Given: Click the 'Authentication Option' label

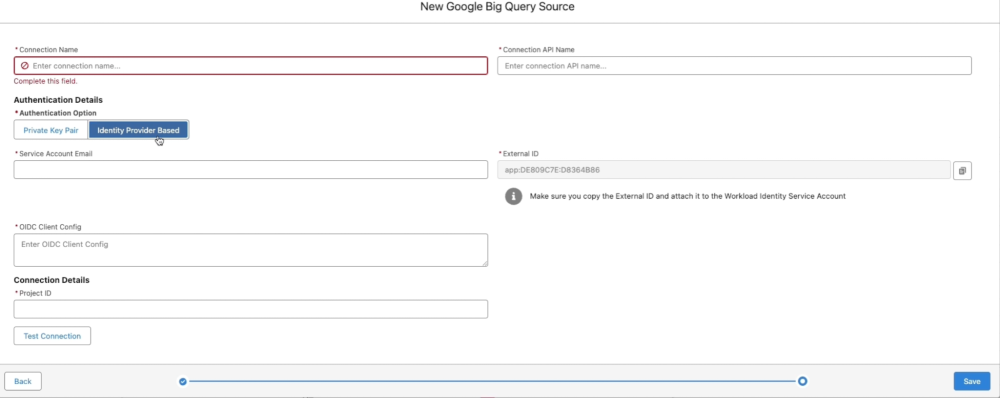Looking at the screenshot, I should pyautogui.click(x=57, y=113).
